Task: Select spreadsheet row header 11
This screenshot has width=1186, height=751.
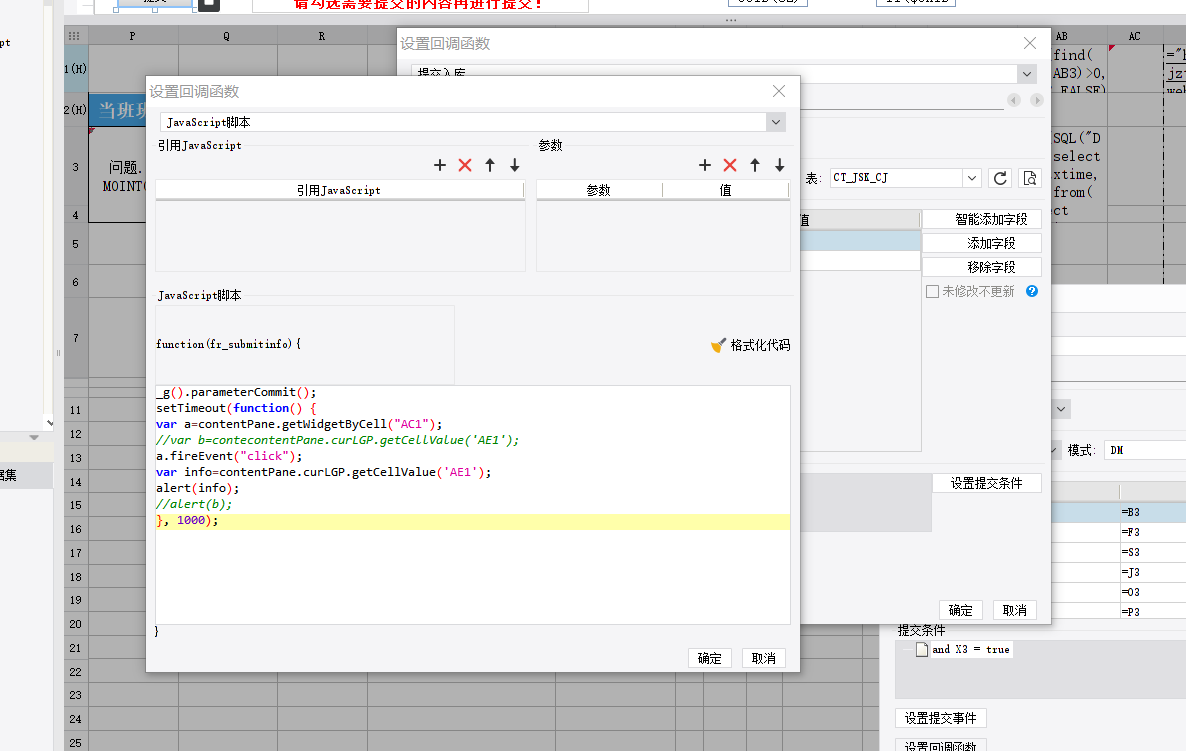Action: (76, 410)
